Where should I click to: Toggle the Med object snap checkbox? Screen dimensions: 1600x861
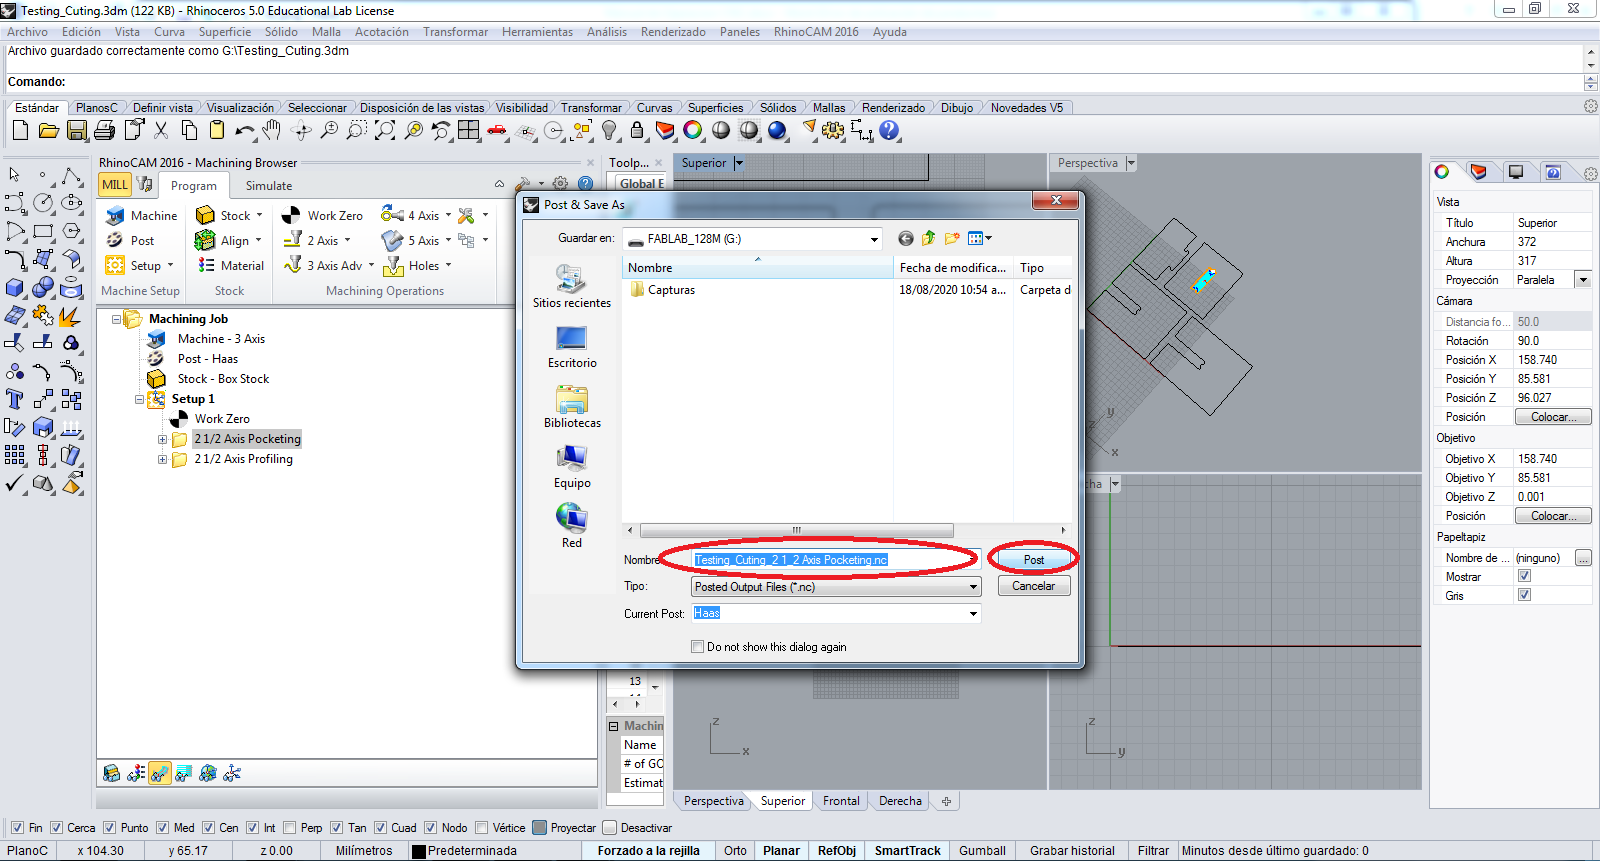point(164,828)
